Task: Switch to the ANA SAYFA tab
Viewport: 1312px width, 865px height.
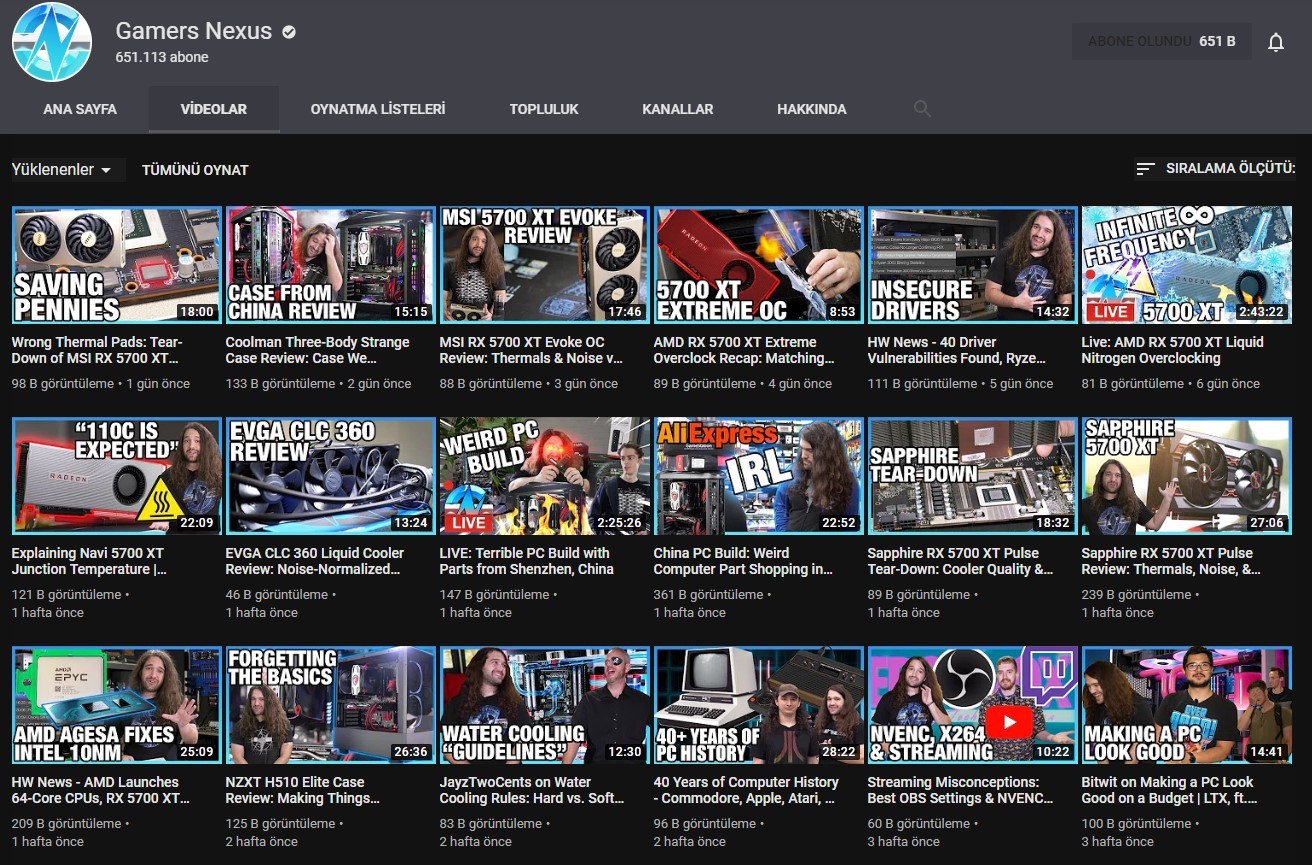Action: point(80,109)
